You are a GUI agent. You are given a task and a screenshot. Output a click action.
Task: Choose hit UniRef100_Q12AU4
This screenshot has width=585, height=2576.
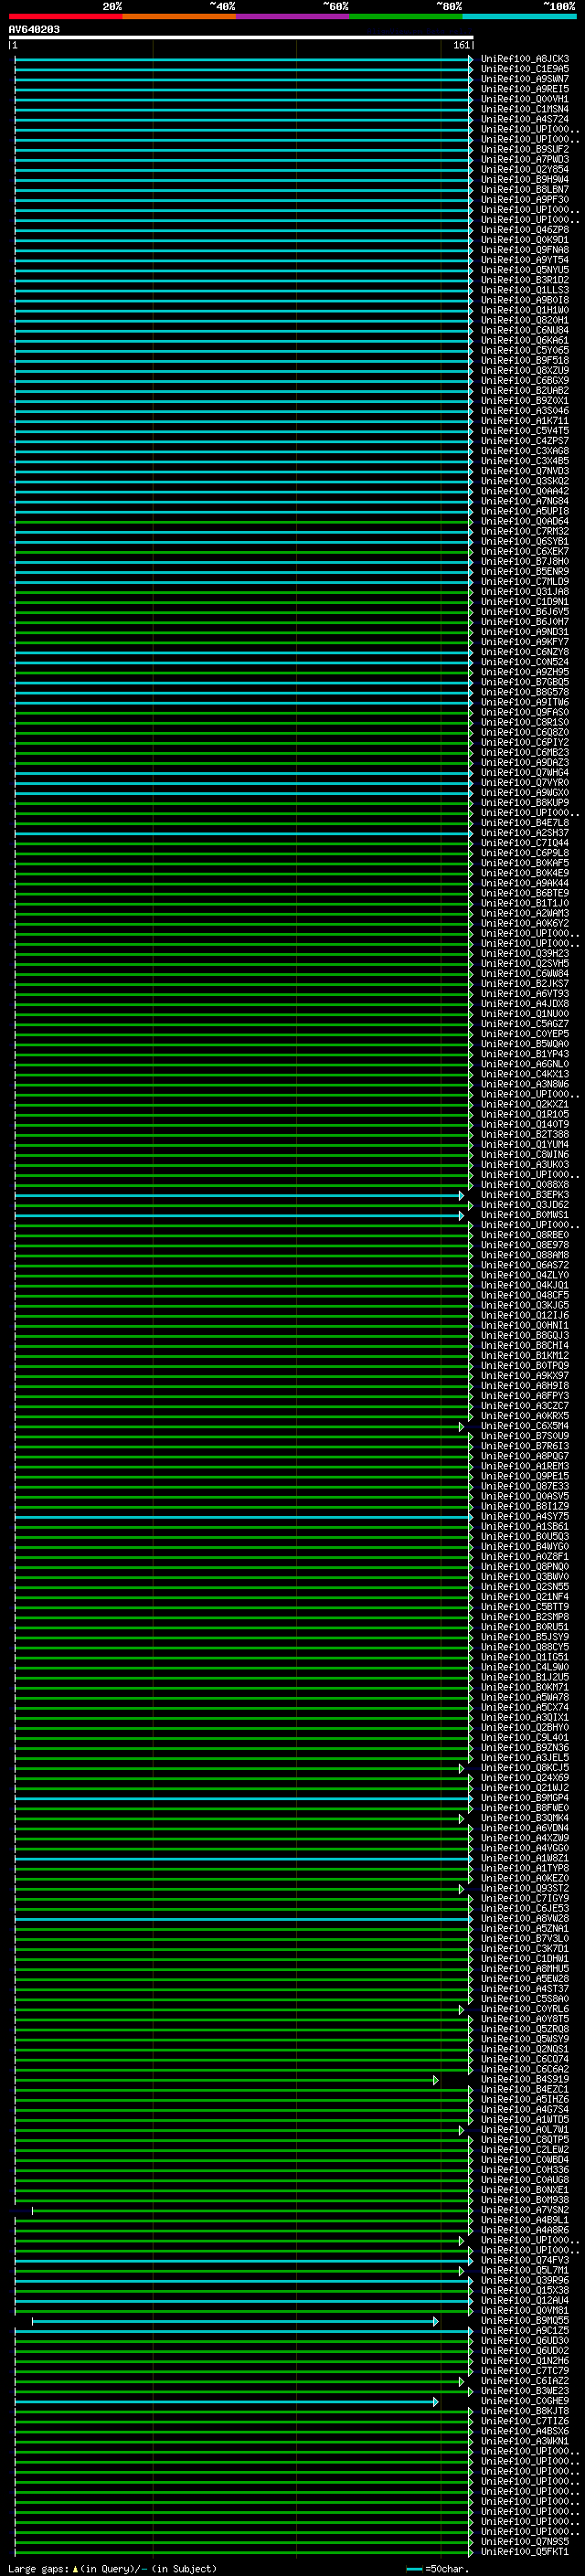point(525,2301)
